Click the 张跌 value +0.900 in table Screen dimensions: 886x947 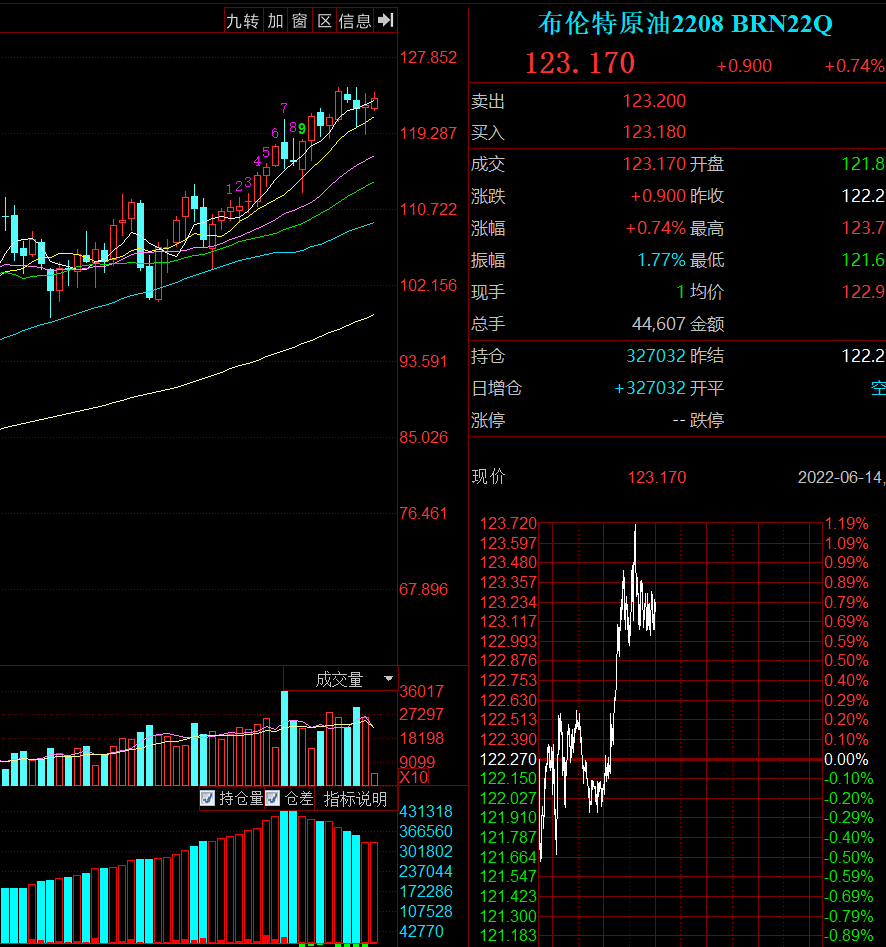[x=658, y=196]
